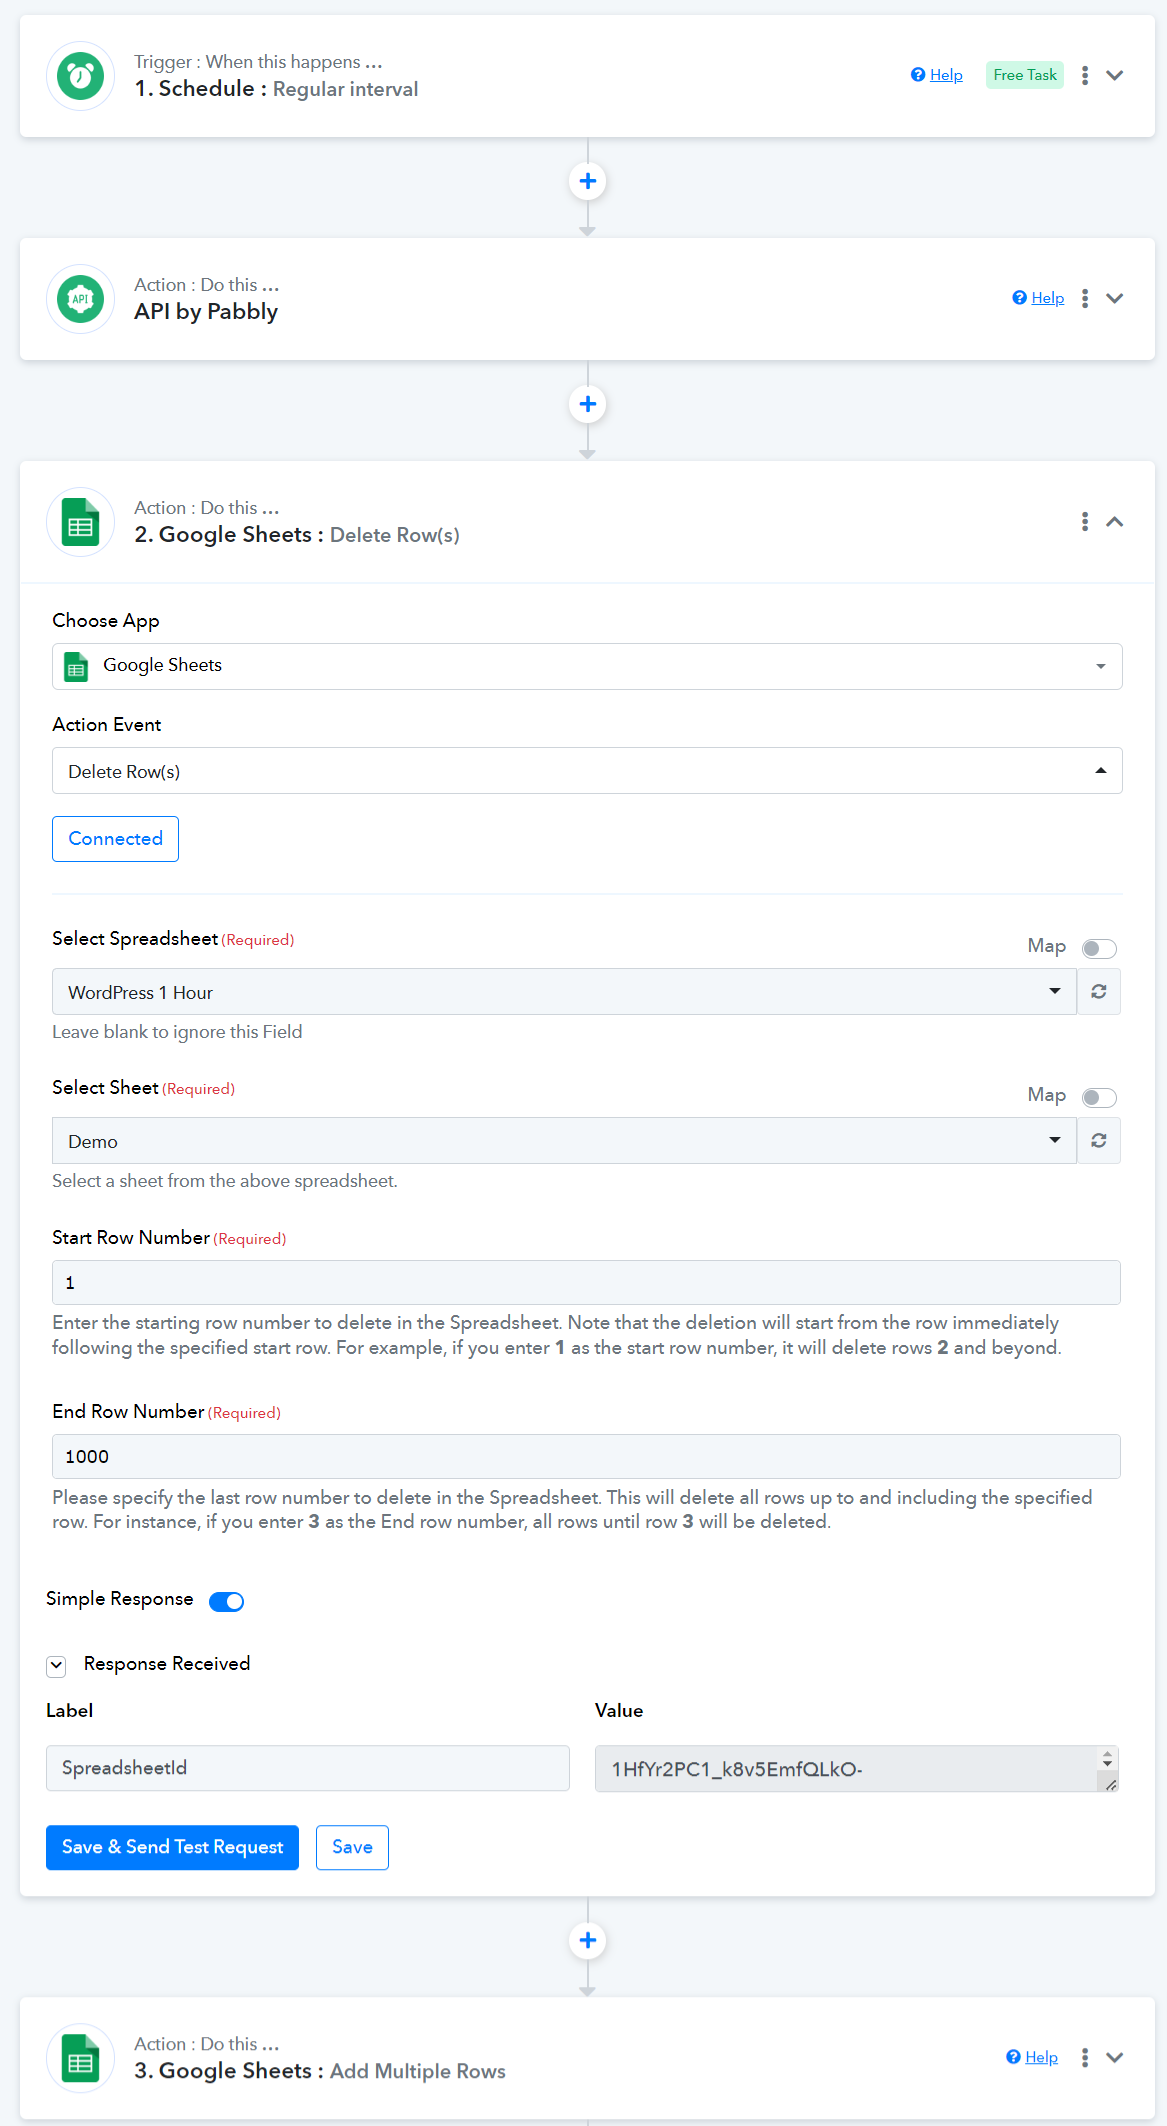Open the three-dot menu of API by Pabbly
The height and width of the screenshot is (2126, 1167).
tap(1085, 299)
